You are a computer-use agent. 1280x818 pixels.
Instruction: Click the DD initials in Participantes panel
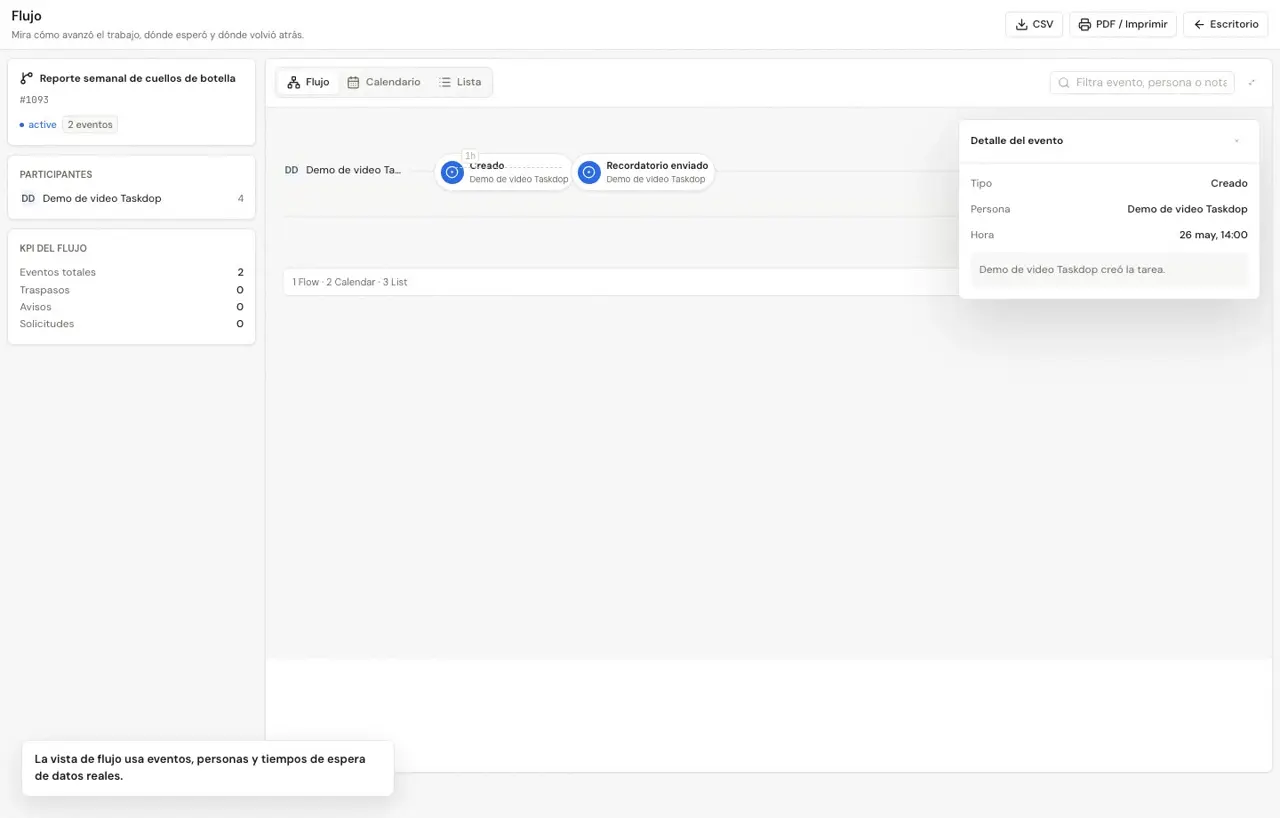coord(28,198)
